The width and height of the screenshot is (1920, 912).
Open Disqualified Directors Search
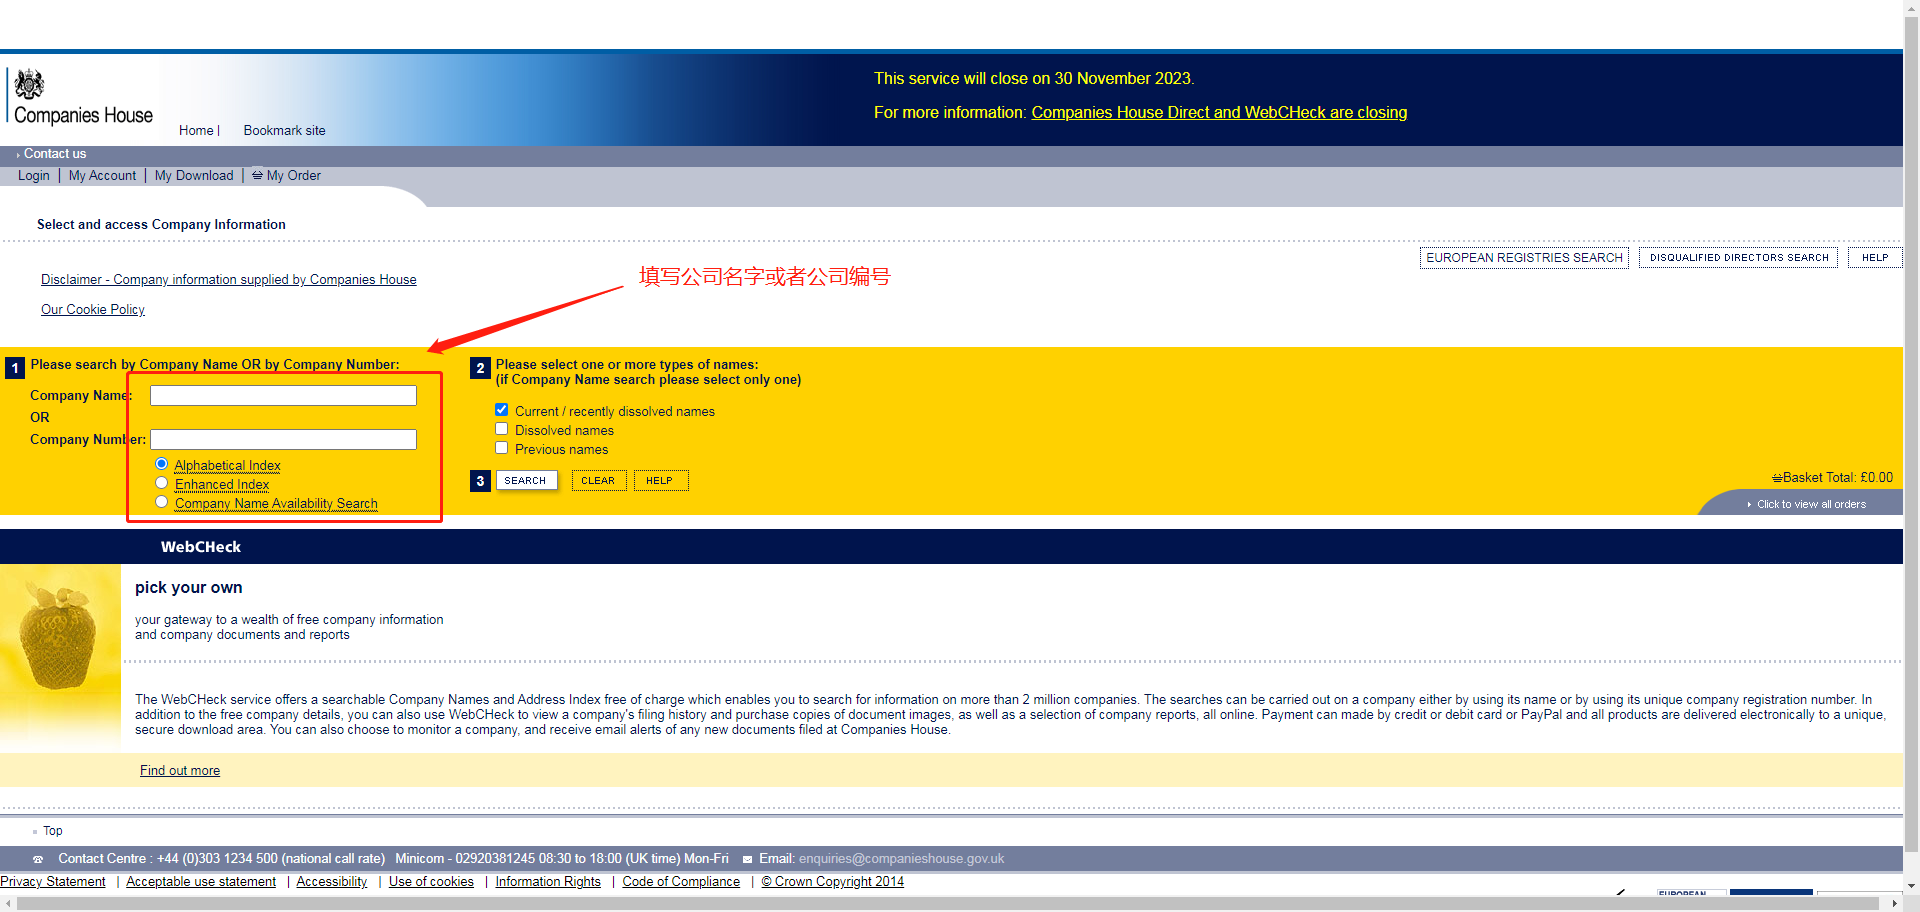[x=1739, y=258]
